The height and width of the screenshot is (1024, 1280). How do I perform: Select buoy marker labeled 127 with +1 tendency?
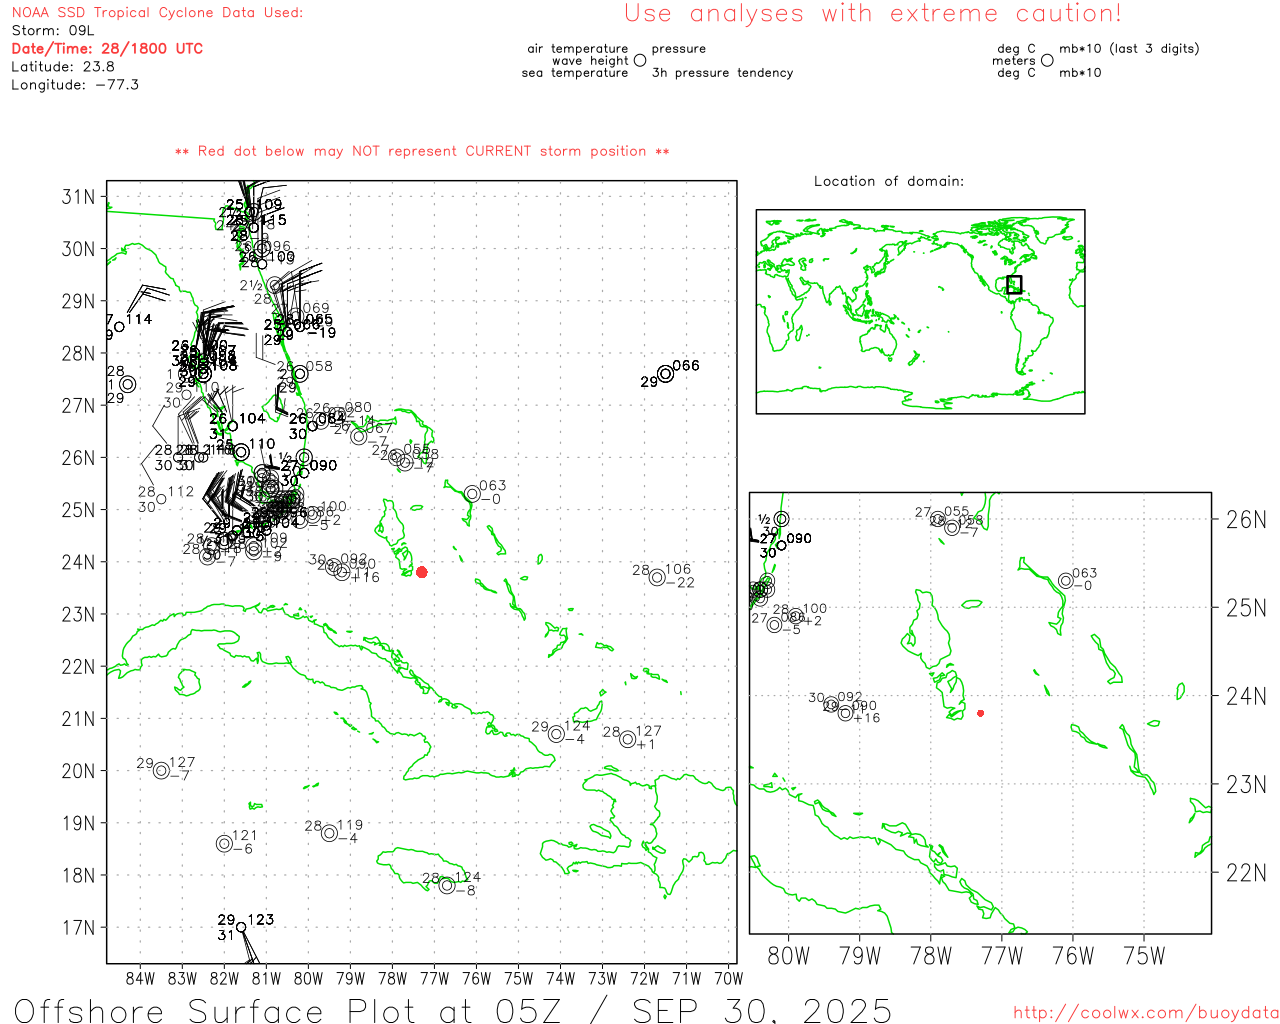pos(628,739)
